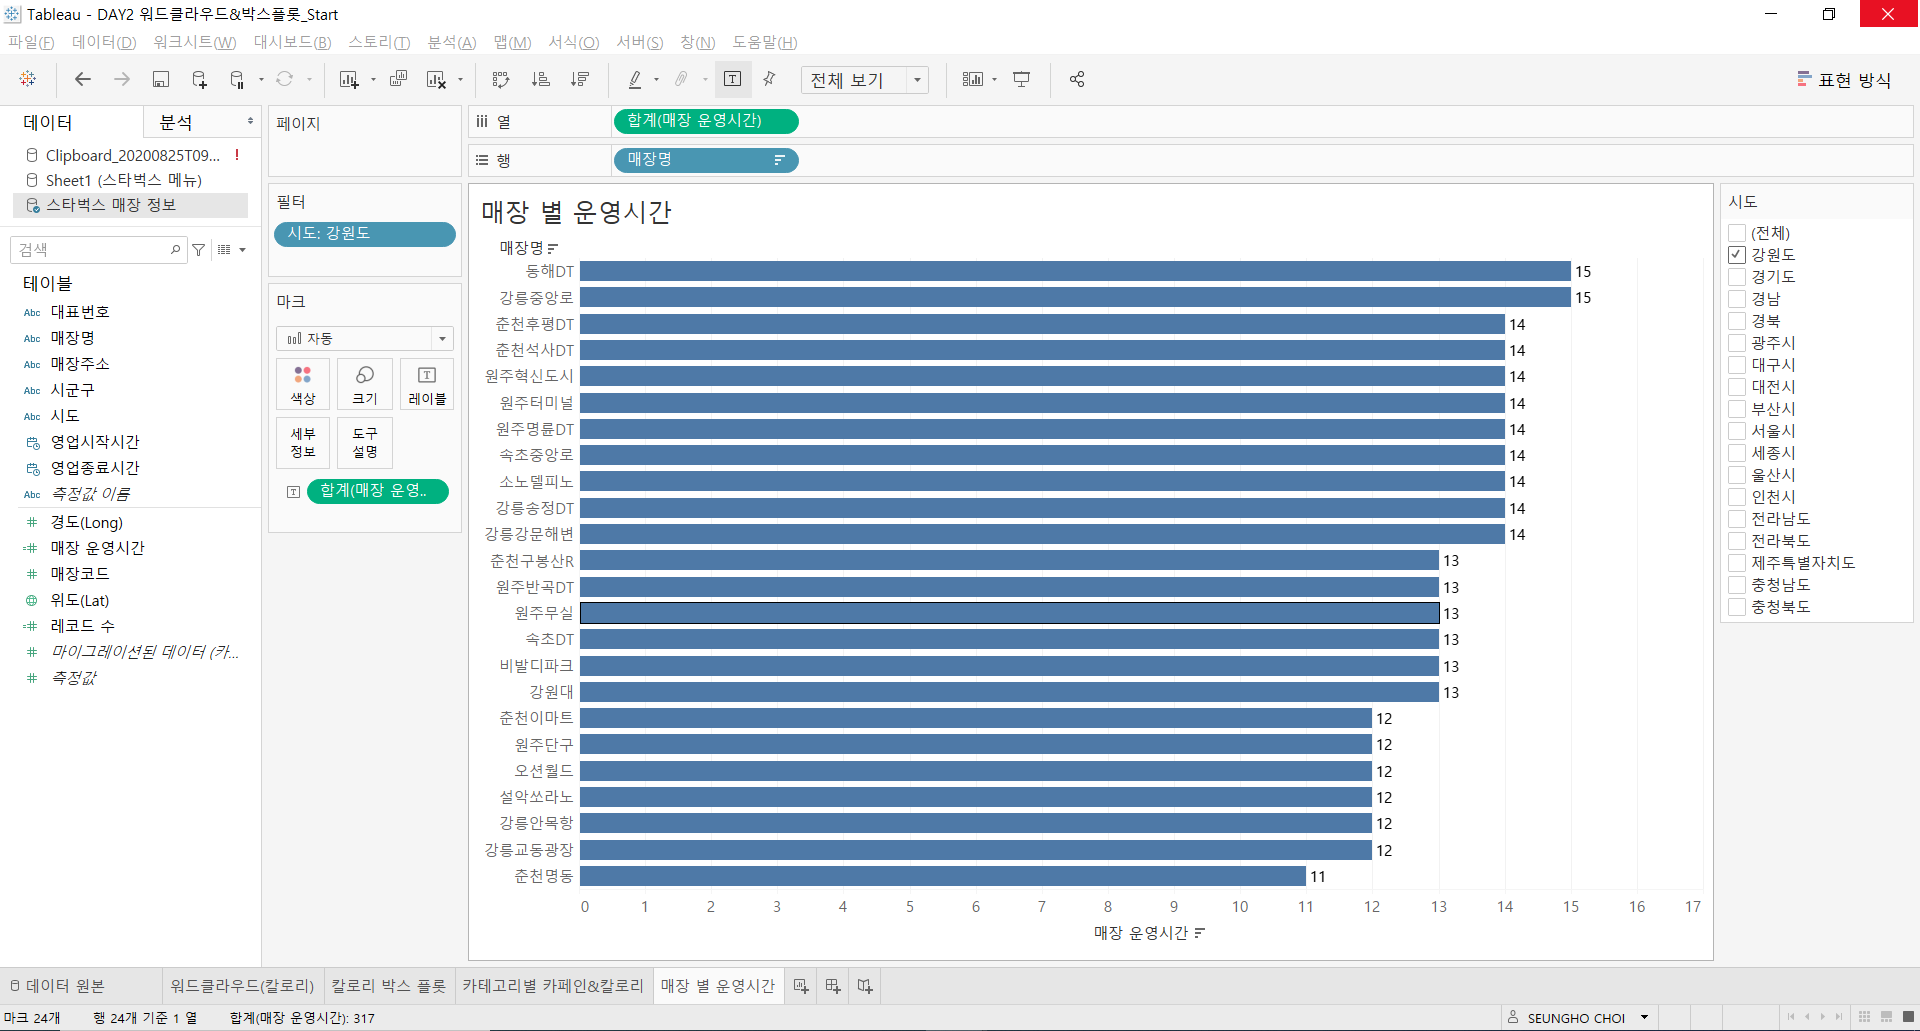The height and width of the screenshot is (1031, 1920).
Task: Select 스타벅스 매장 정보 data source
Action: (x=130, y=205)
